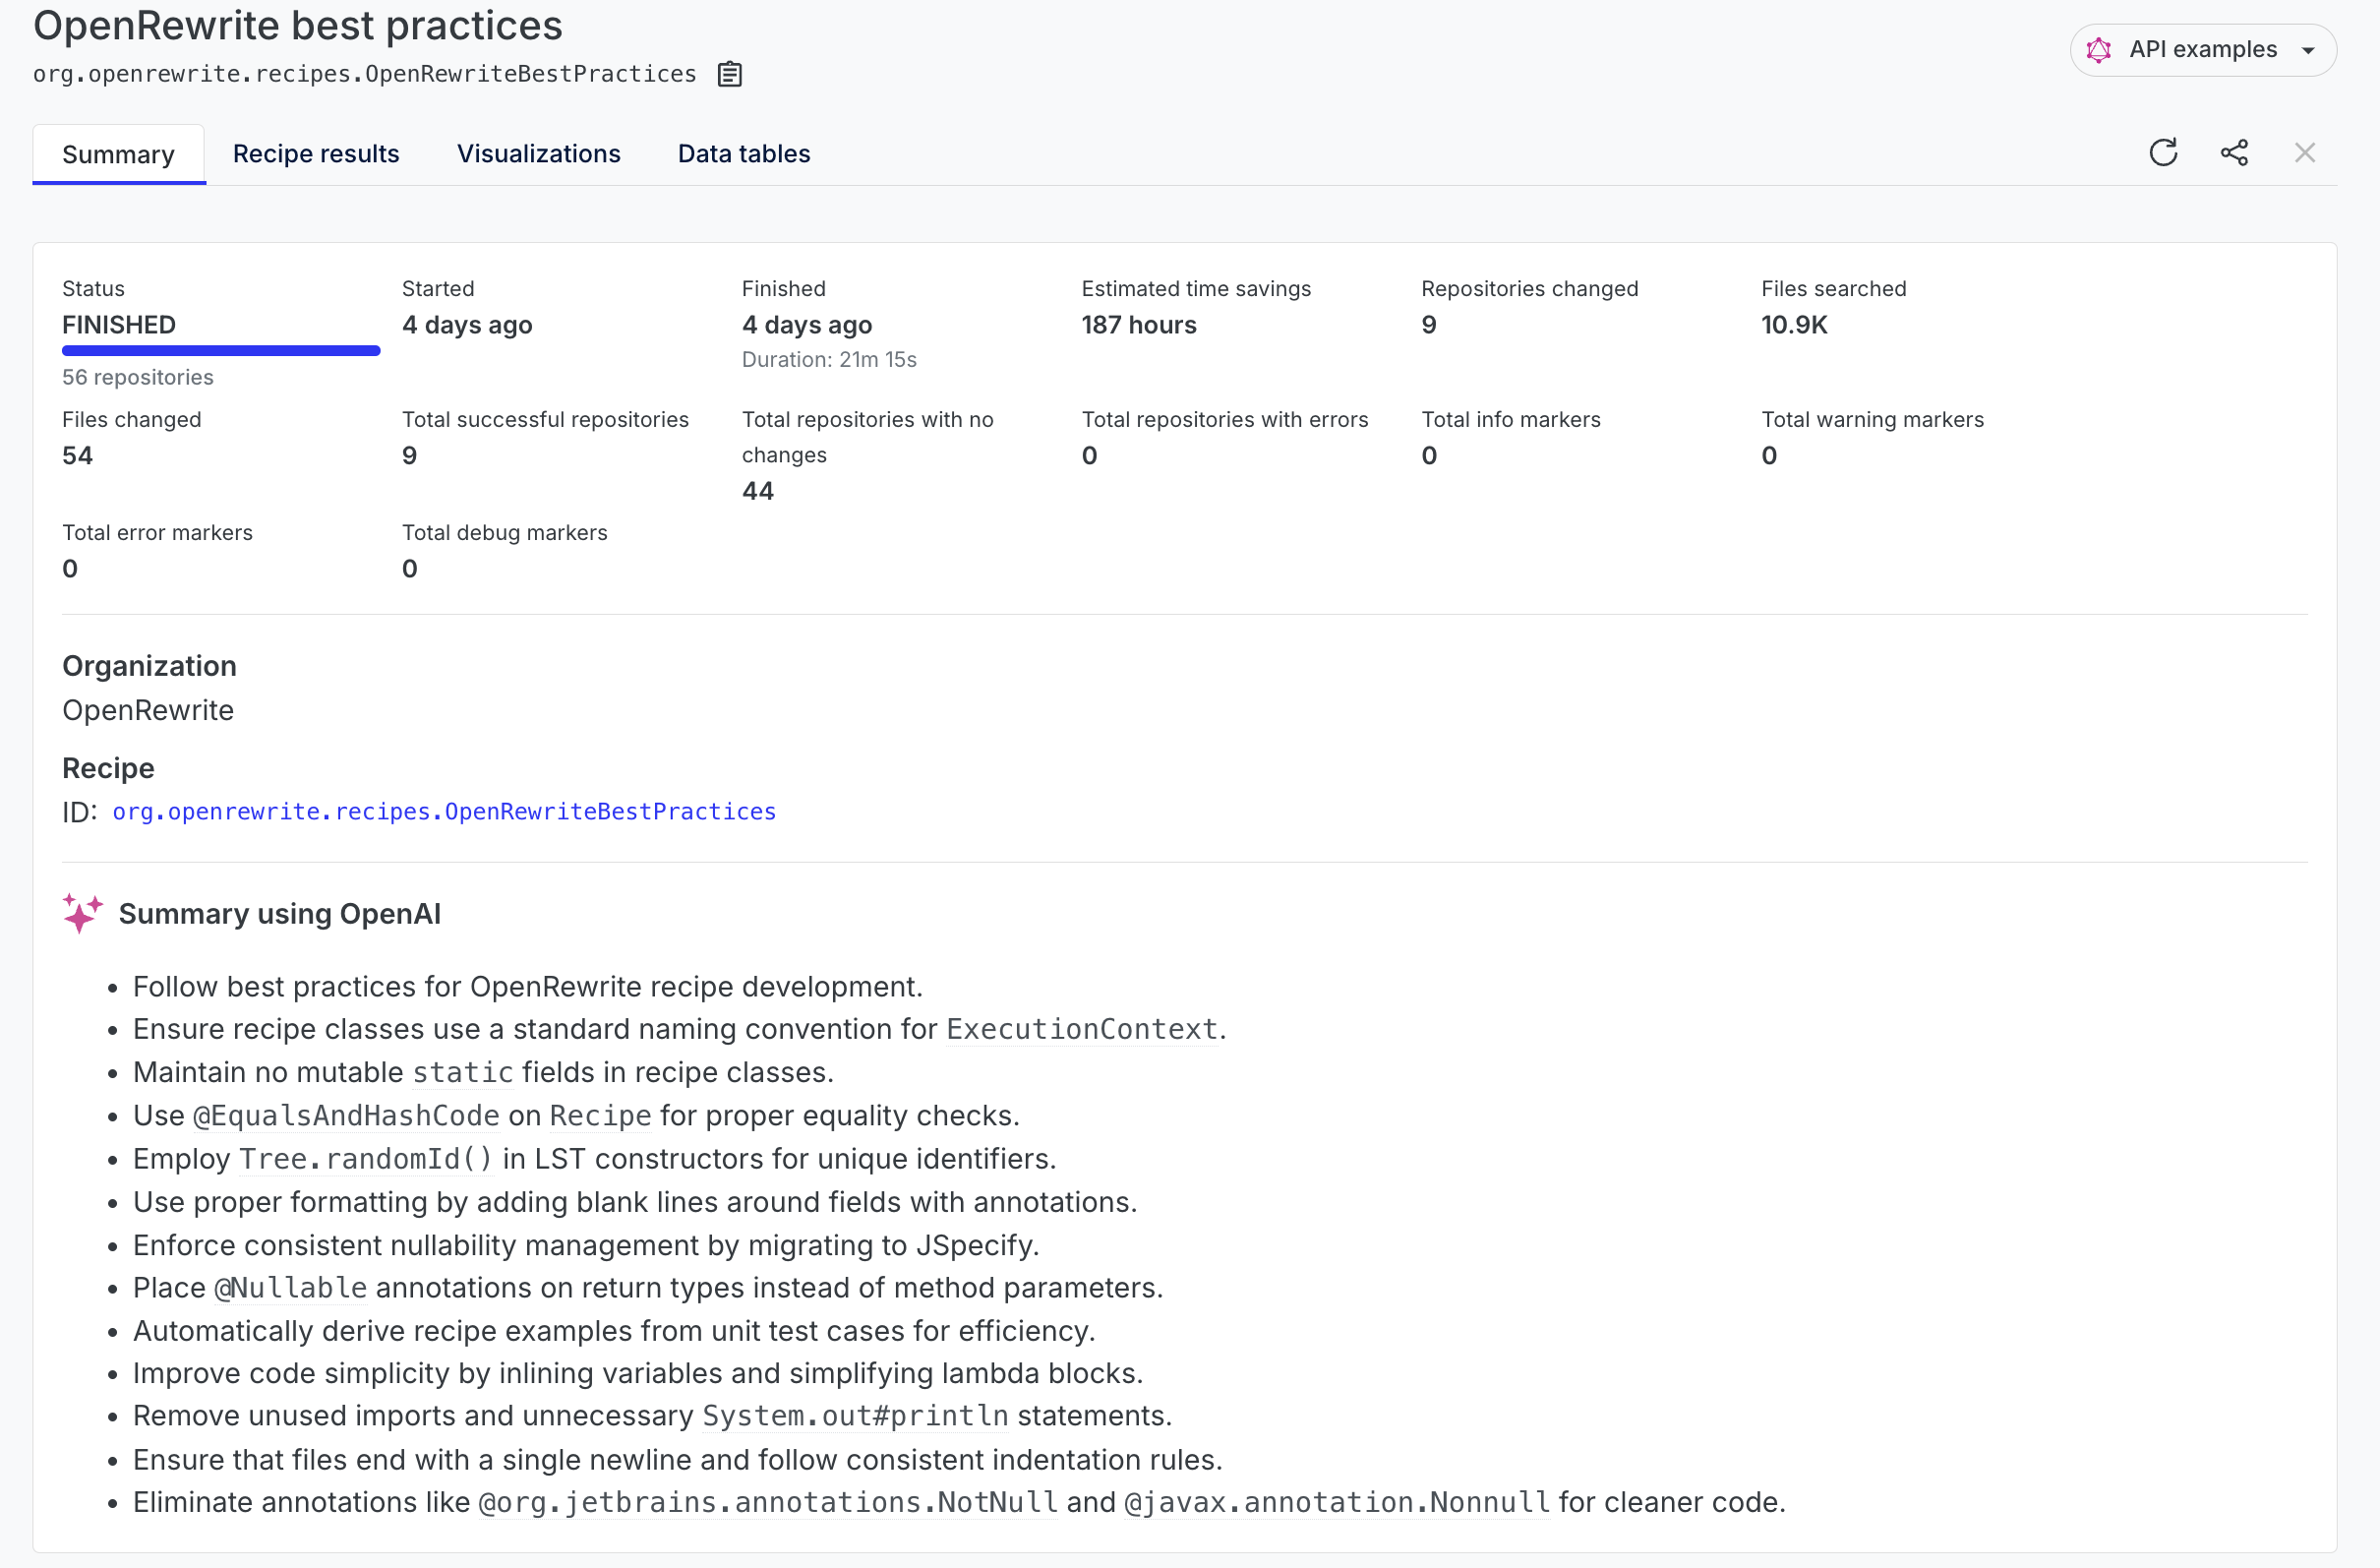The image size is (2380, 1568).
Task: Click the OpenRewrite best practices title
Action: (298, 25)
